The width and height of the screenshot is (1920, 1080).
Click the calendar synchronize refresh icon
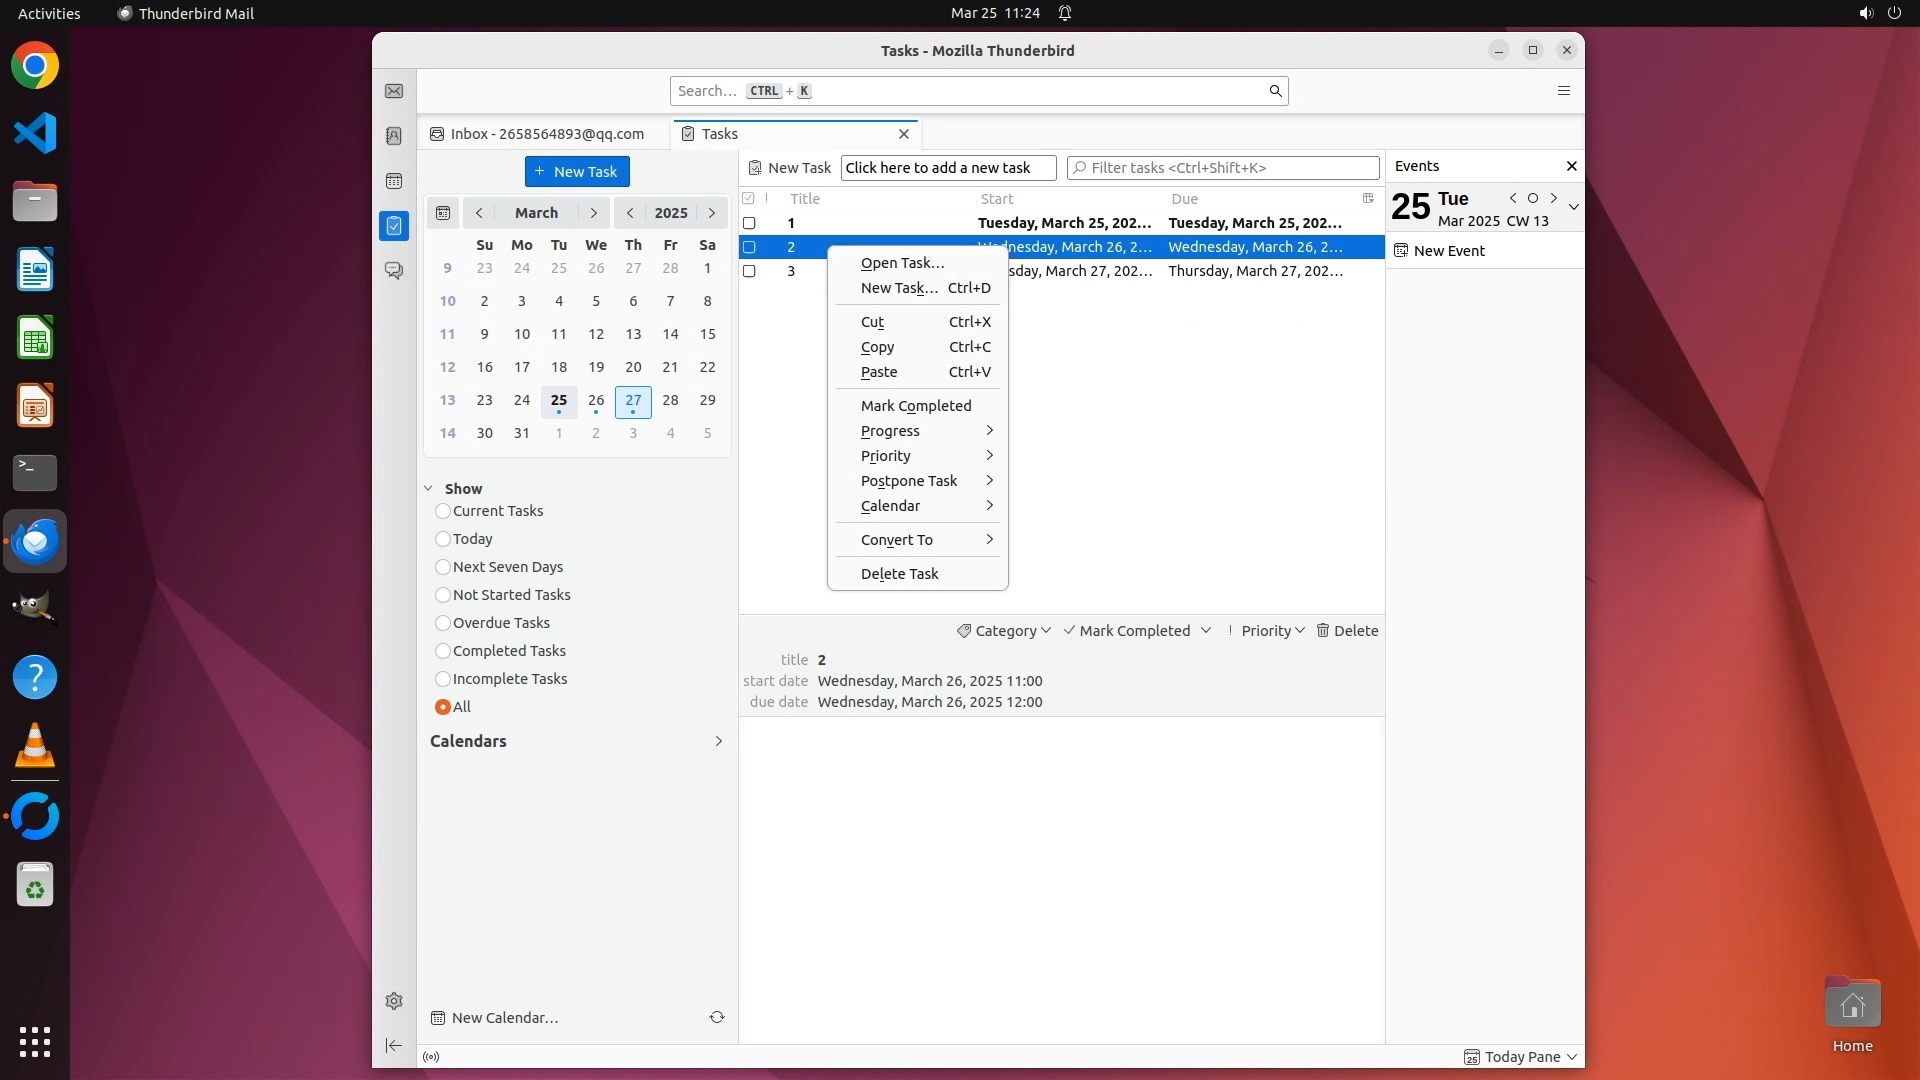717,1017
